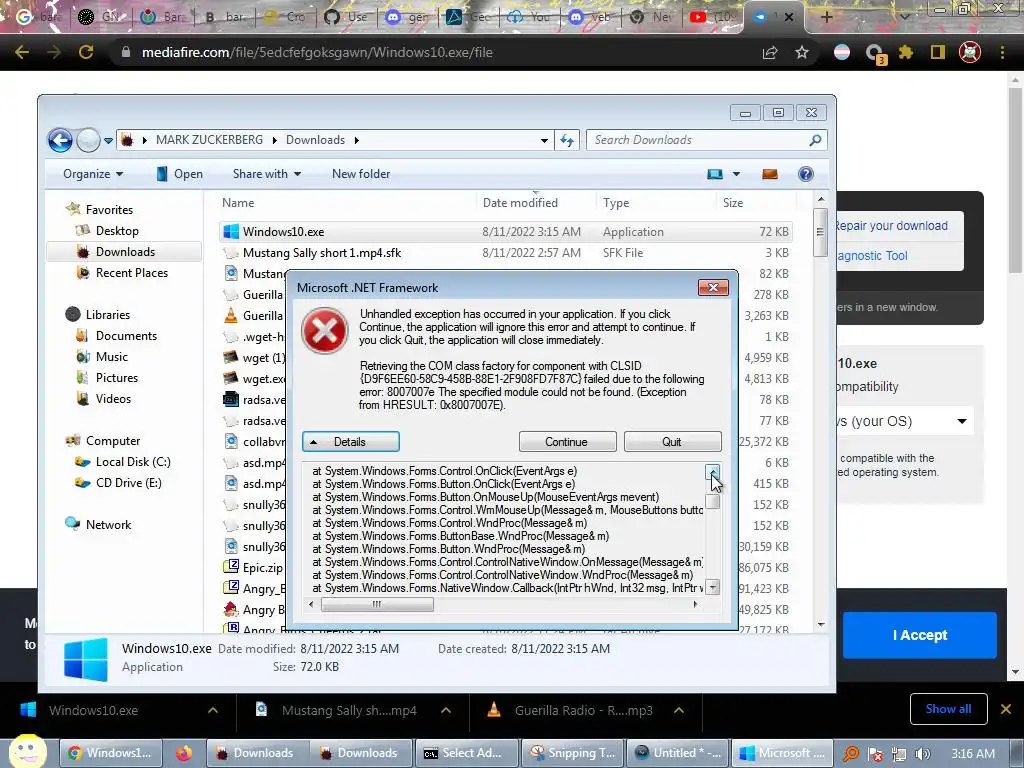This screenshot has width=1024, height=768.
Task: Click the Open toolbar button in Explorer
Action: [180, 174]
